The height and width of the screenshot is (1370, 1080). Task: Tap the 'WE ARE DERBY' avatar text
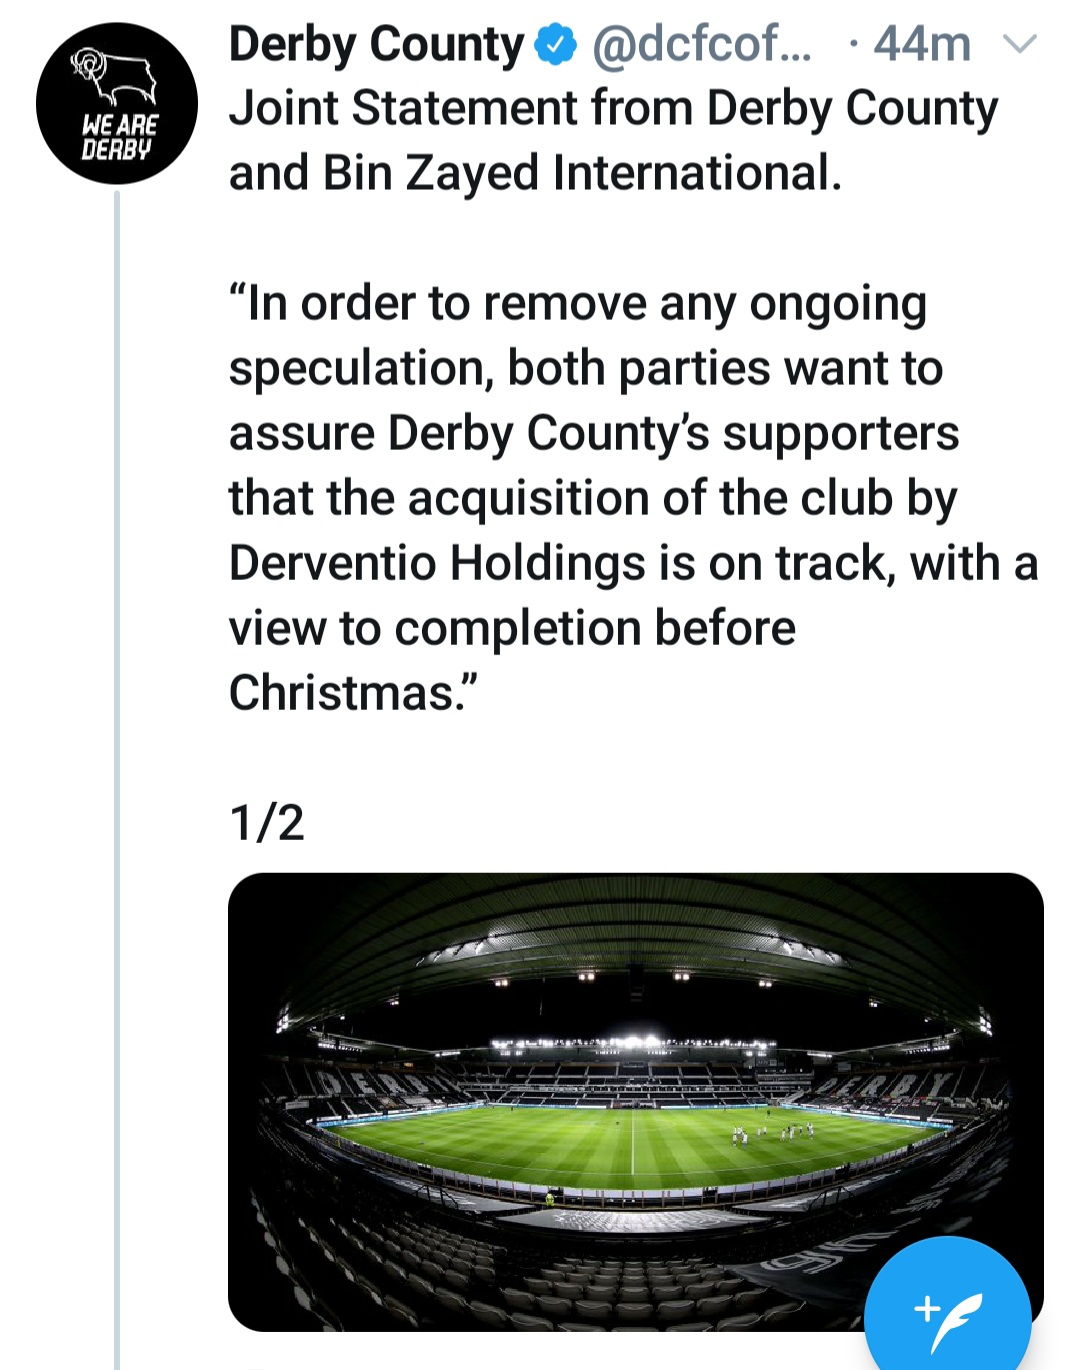coord(119,137)
